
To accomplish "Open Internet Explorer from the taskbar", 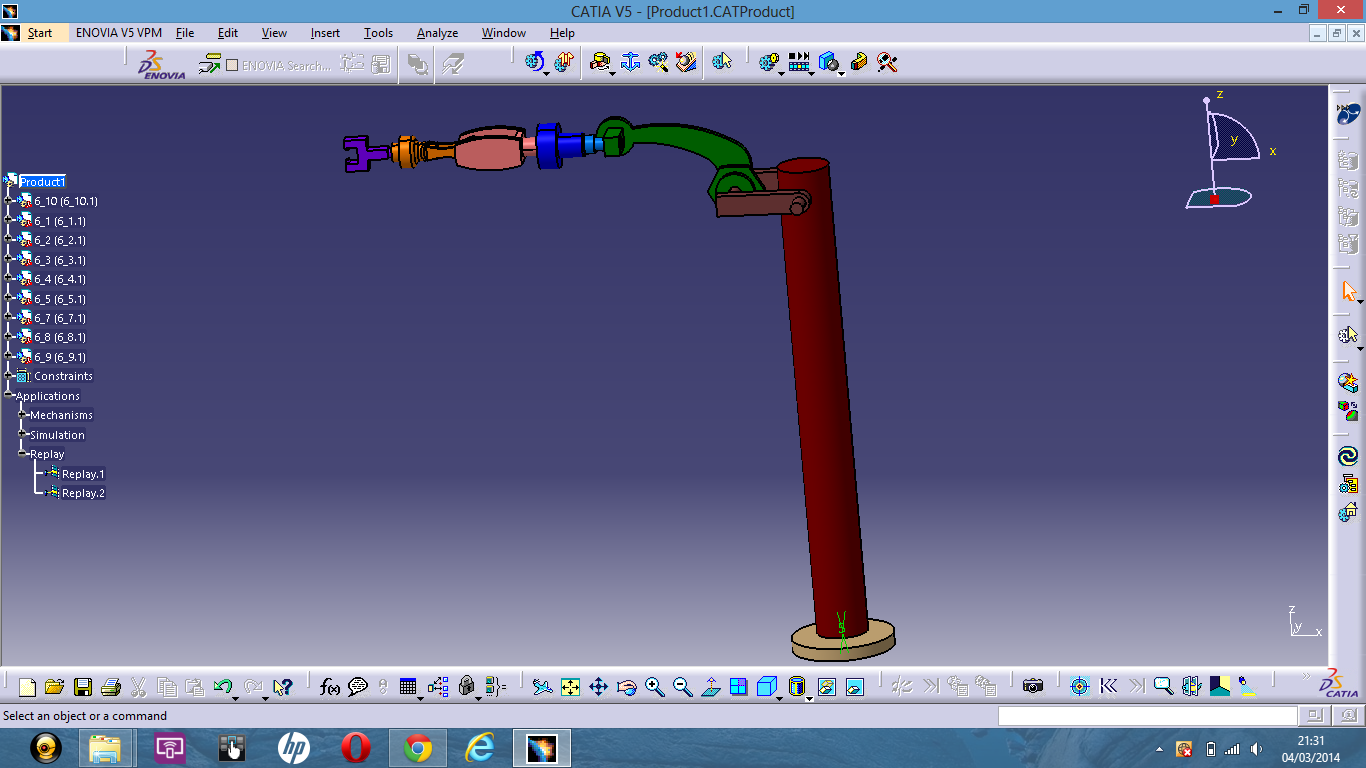I will (x=481, y=748).
